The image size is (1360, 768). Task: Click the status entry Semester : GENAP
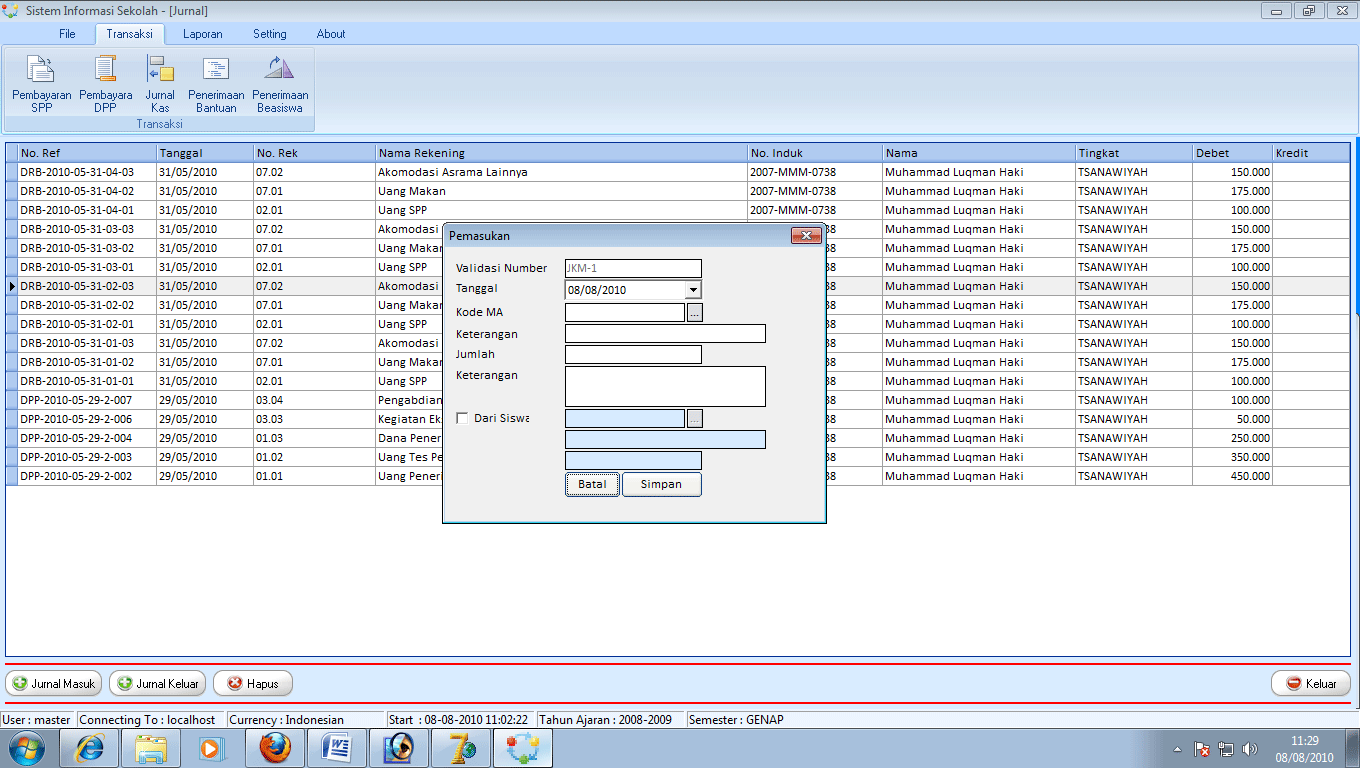tap(736, 720)
